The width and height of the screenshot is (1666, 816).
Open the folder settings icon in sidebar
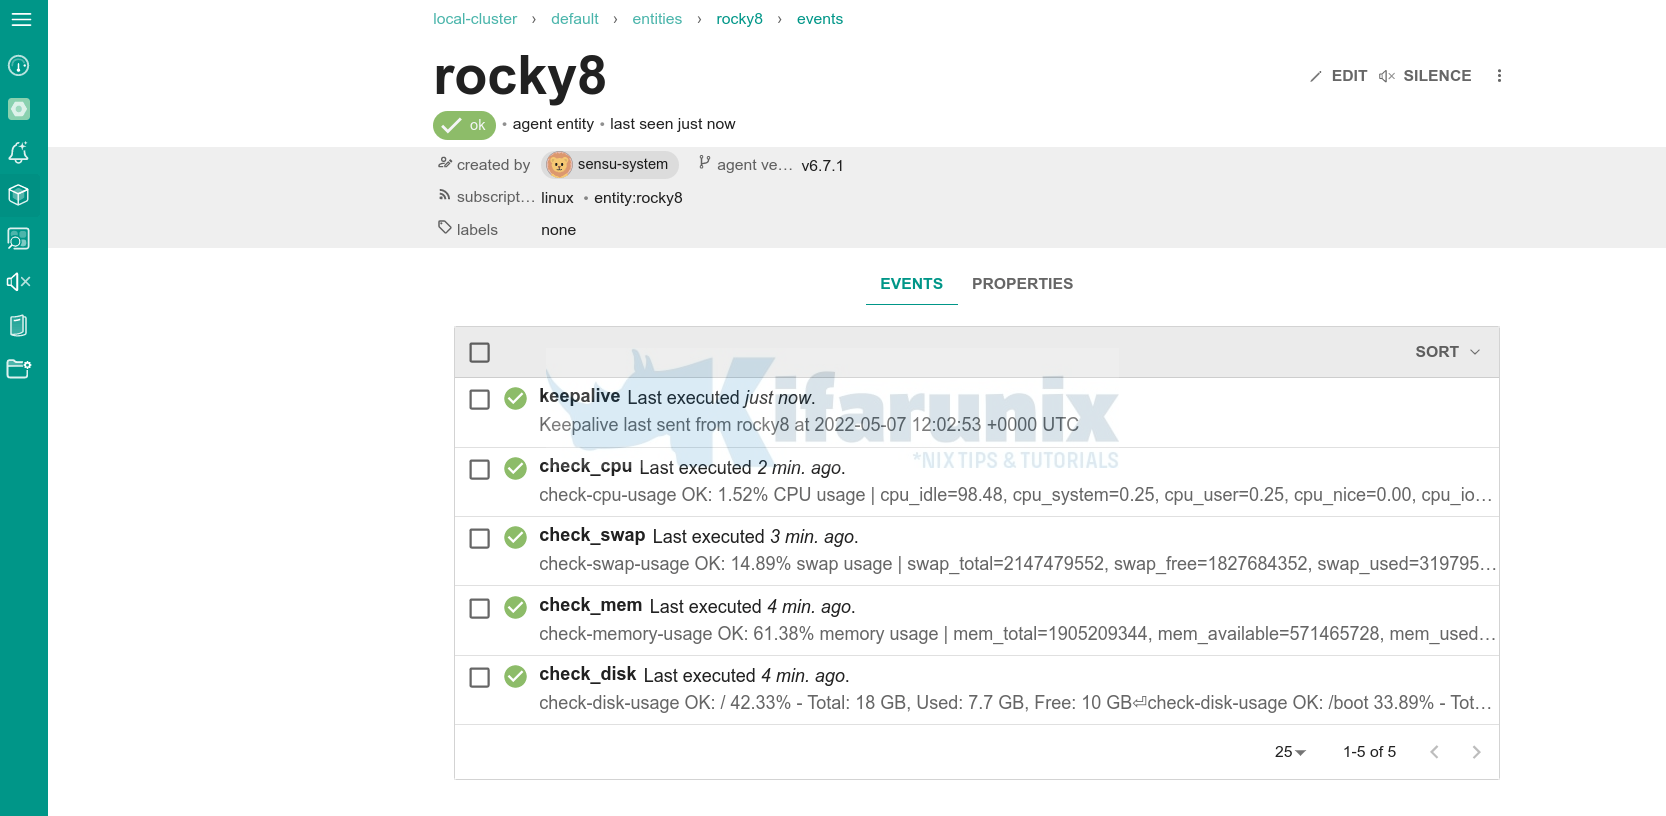19,368
